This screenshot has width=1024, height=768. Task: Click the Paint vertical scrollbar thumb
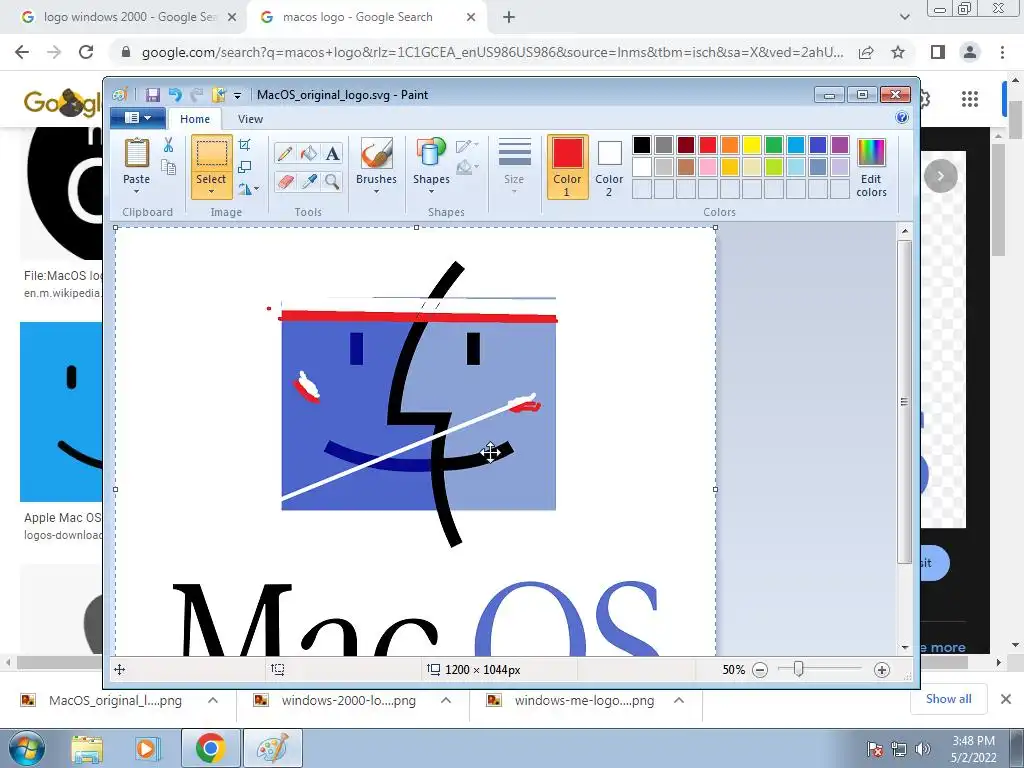coord(904,402)
